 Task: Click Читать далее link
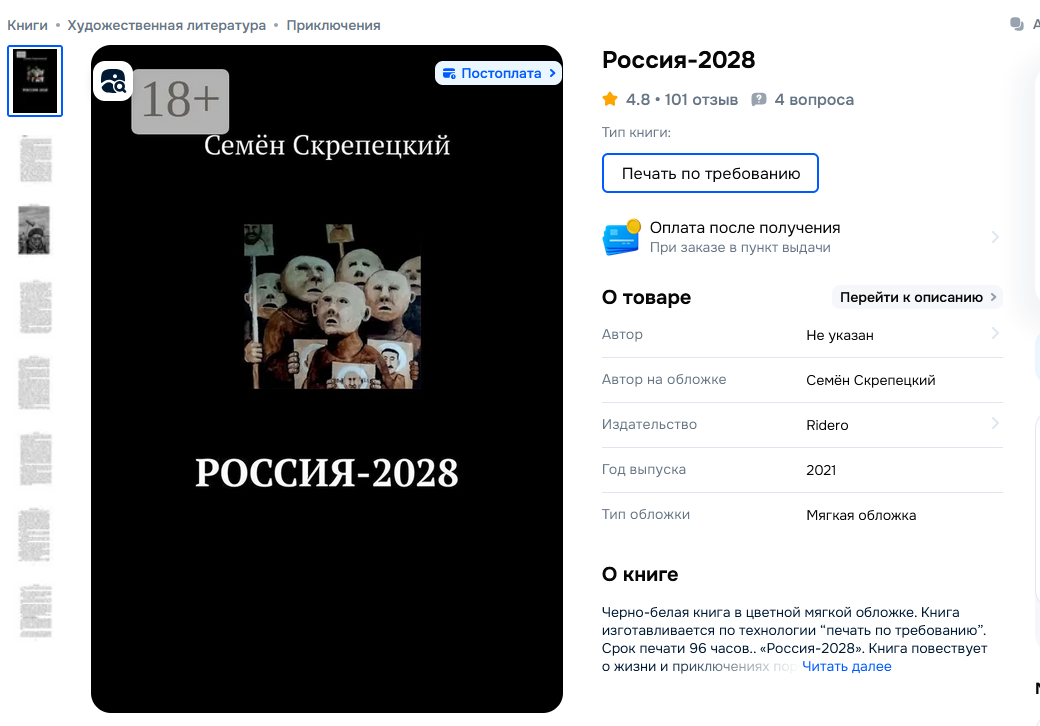(846, 666)
